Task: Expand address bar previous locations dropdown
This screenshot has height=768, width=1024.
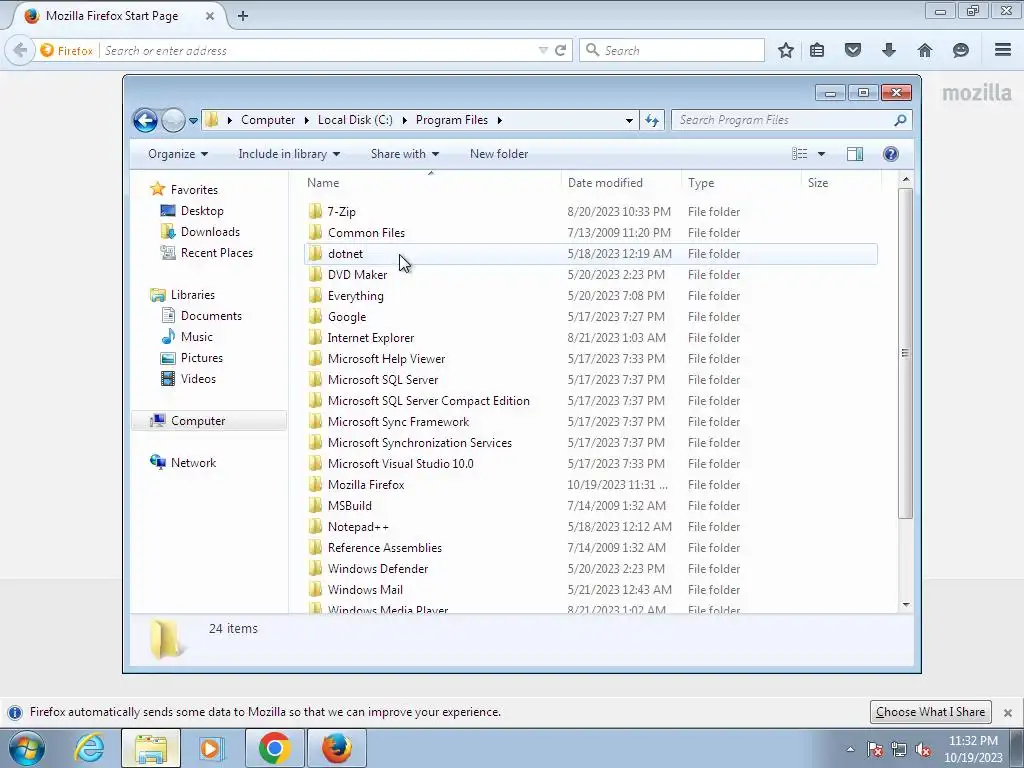Action: [x=629, y=120]
